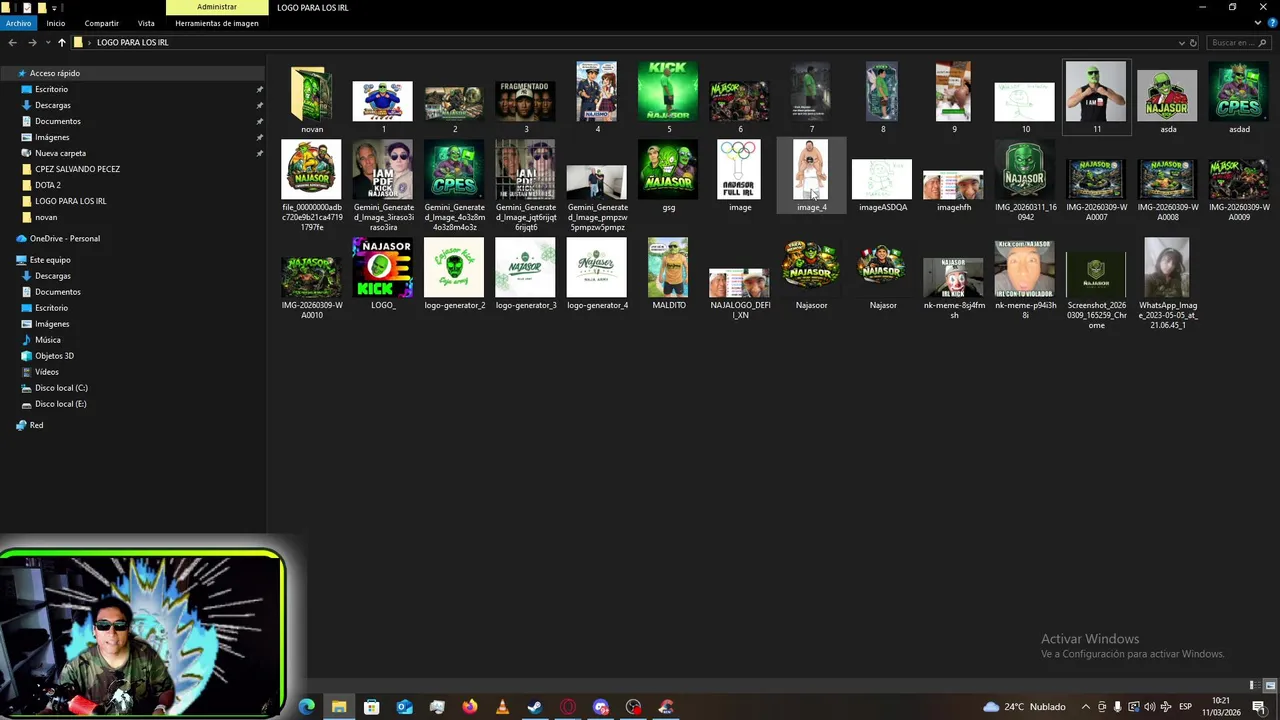The width and height of the screenshot is (1280, 720).
Task: Click the search box Buscar en
Action: point(1239,43)
